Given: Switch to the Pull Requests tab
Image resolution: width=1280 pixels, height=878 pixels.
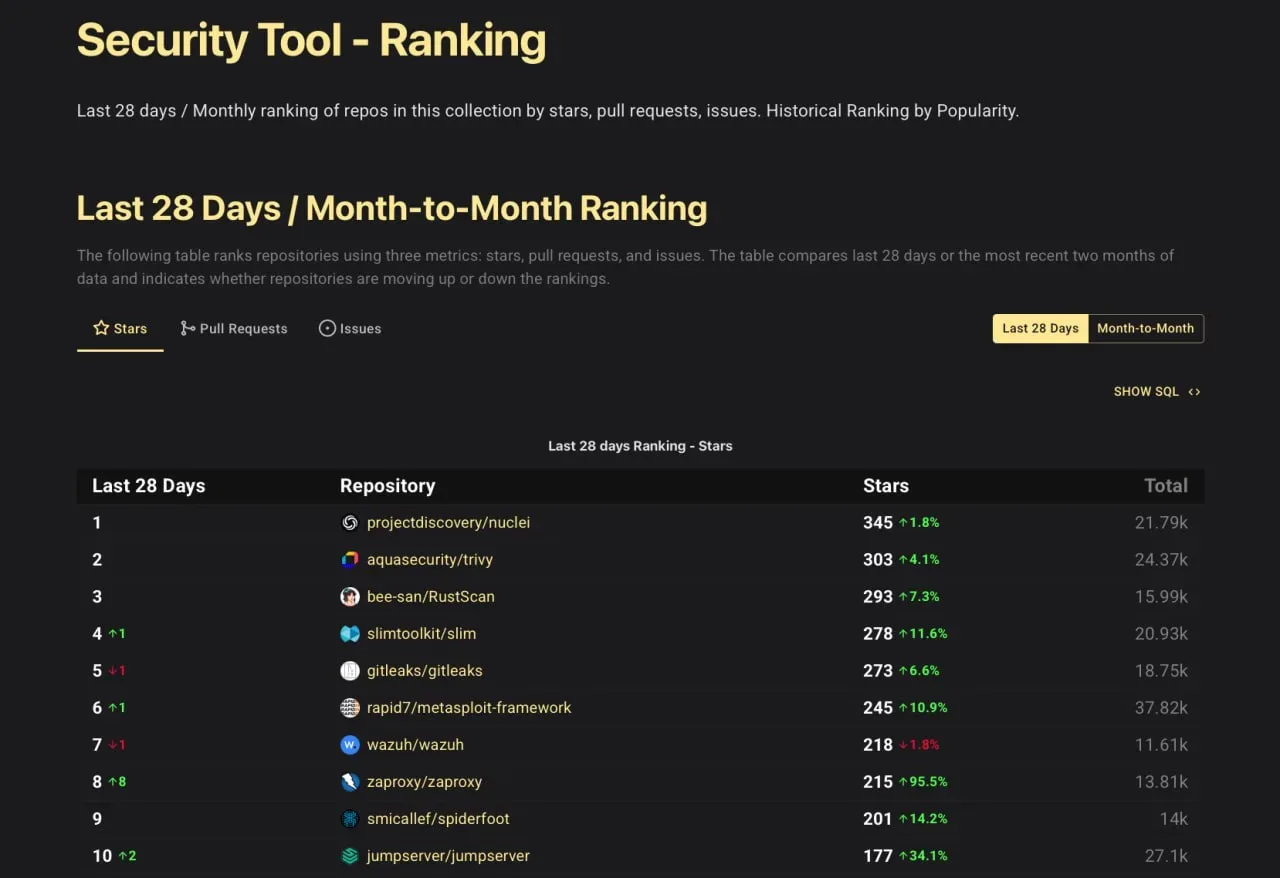Looking at the screenshot, I should (233, 329).
